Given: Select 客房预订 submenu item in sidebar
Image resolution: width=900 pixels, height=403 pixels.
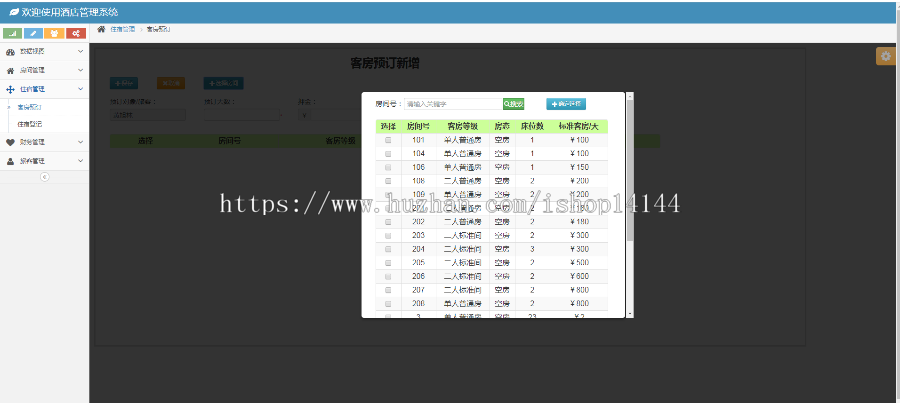Looking at the screenshot, I should click(30, 107).
